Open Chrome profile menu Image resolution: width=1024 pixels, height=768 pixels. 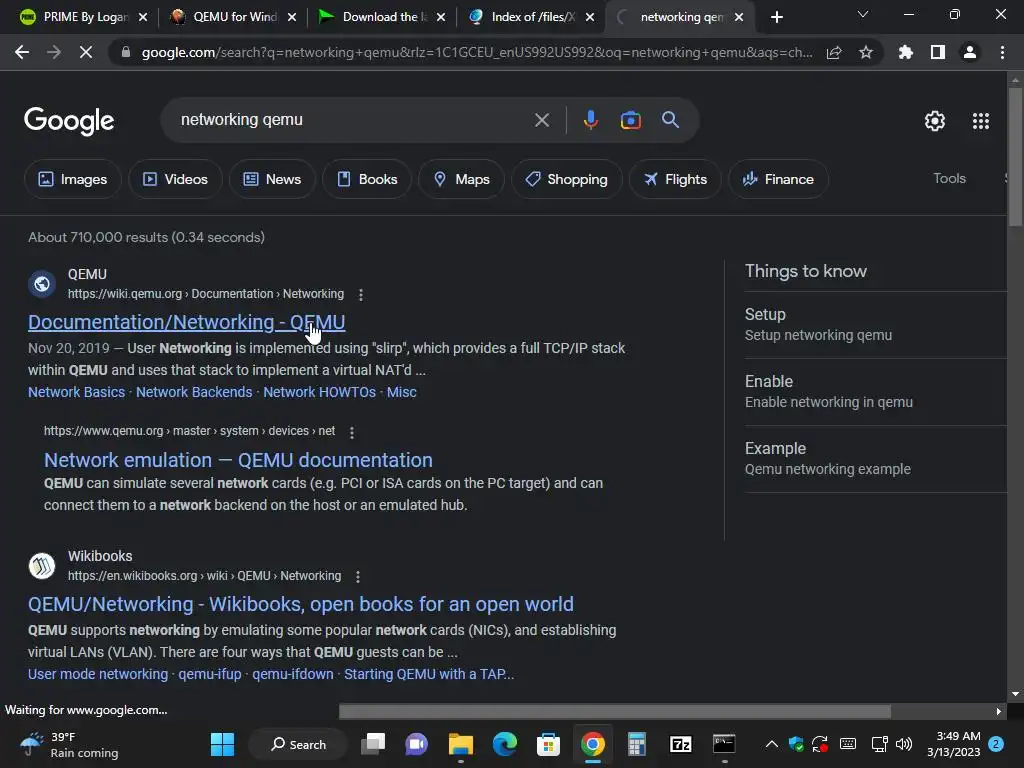970,52
